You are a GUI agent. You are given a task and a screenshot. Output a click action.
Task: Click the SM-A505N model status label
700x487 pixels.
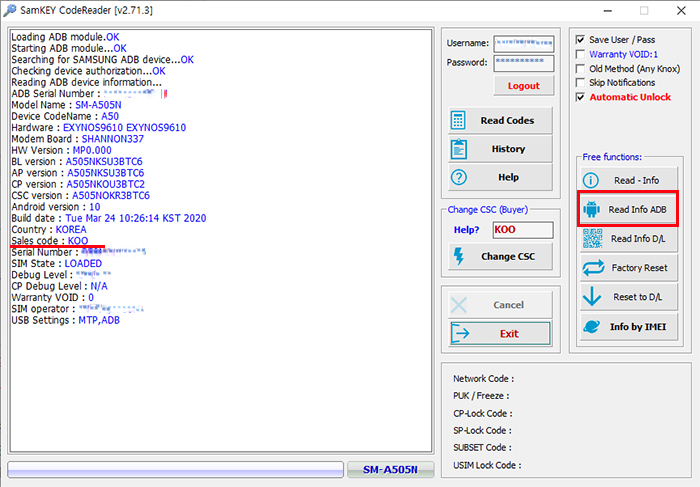[390, 470]
